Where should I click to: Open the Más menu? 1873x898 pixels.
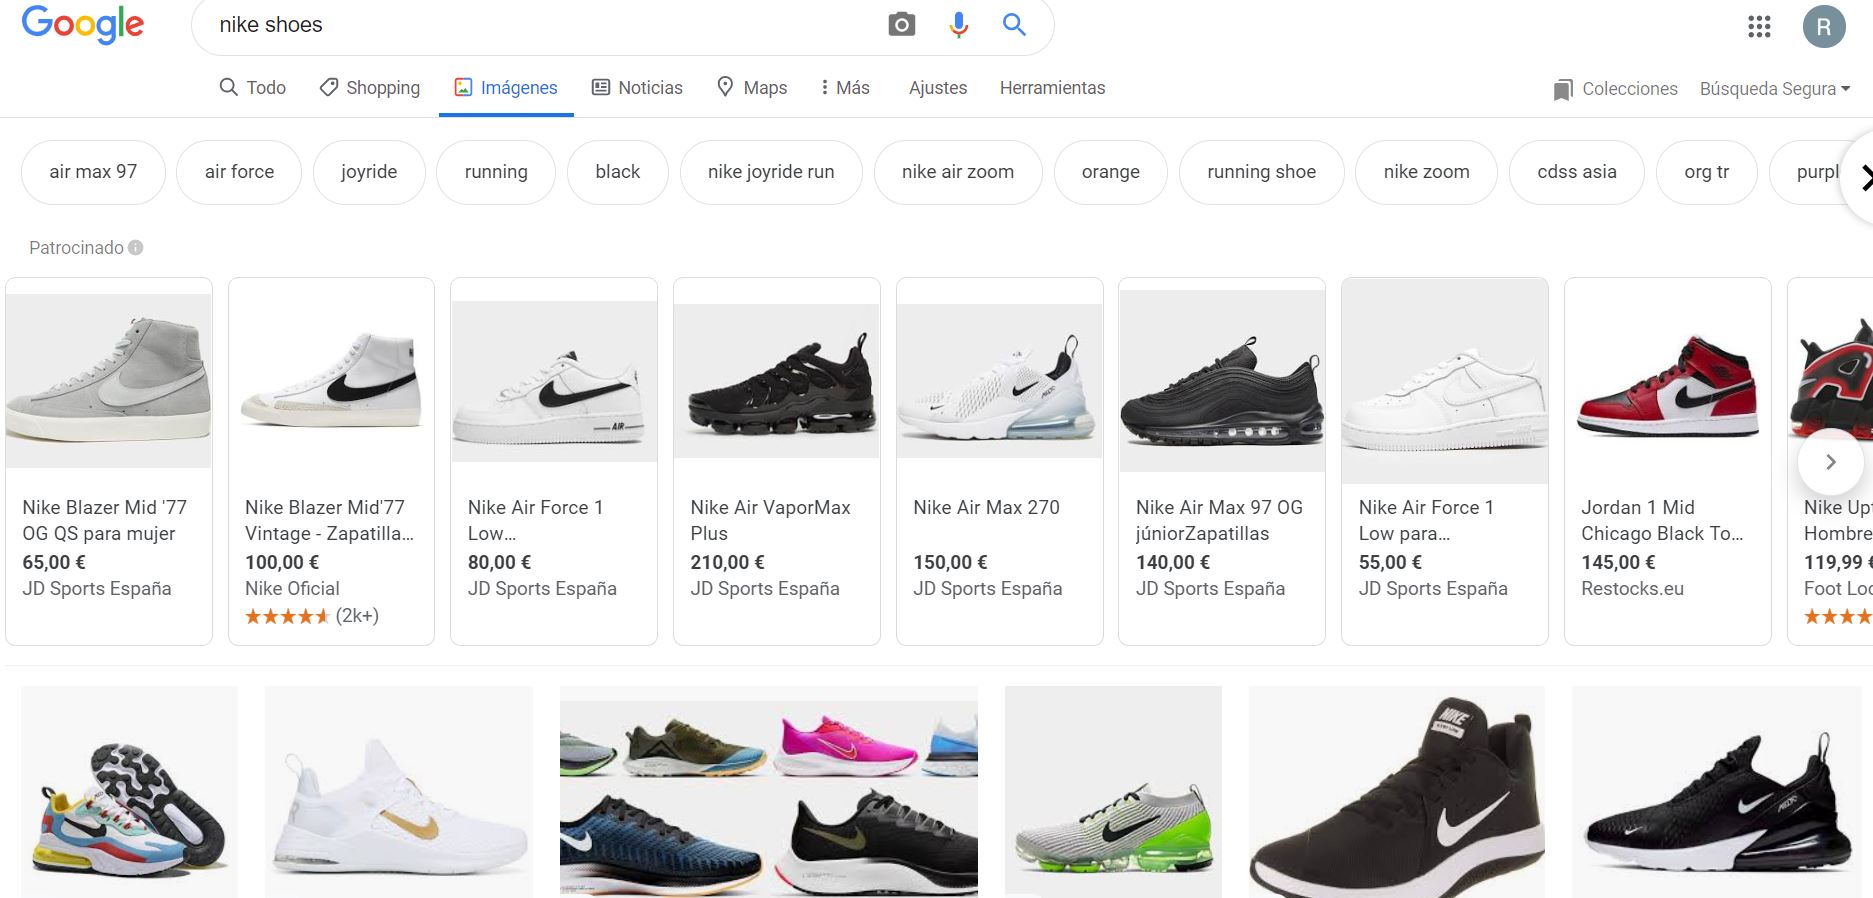coord(844,88)
